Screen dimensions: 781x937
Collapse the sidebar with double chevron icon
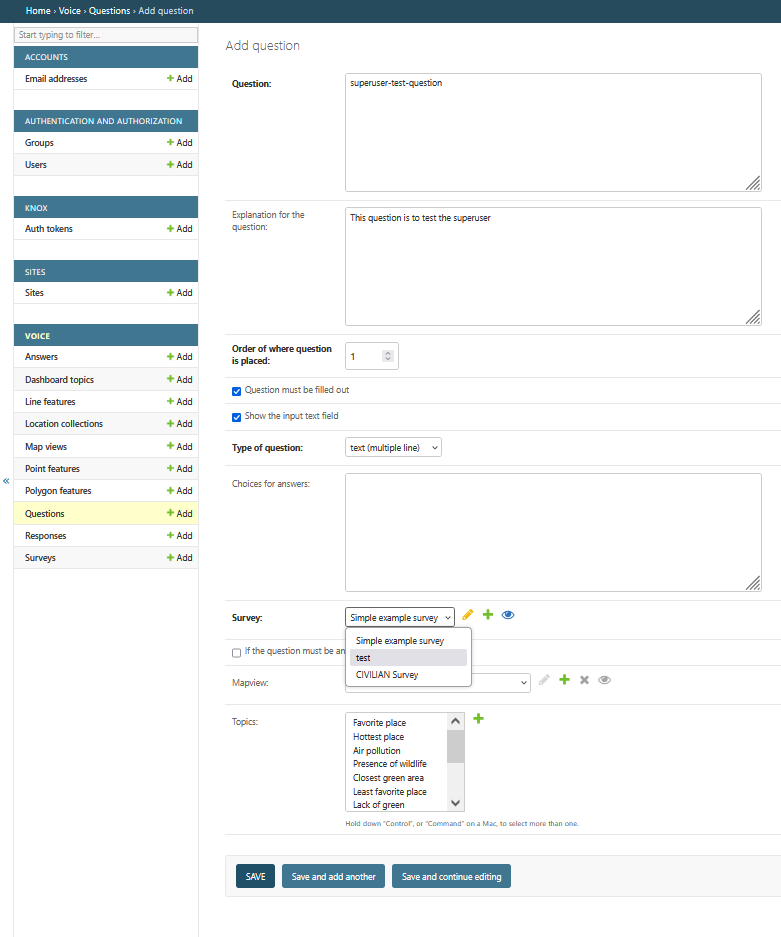(6, 481)
